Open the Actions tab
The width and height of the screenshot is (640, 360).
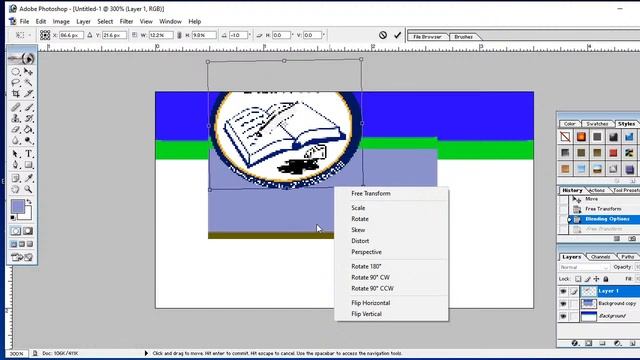[x=597, y=190]
